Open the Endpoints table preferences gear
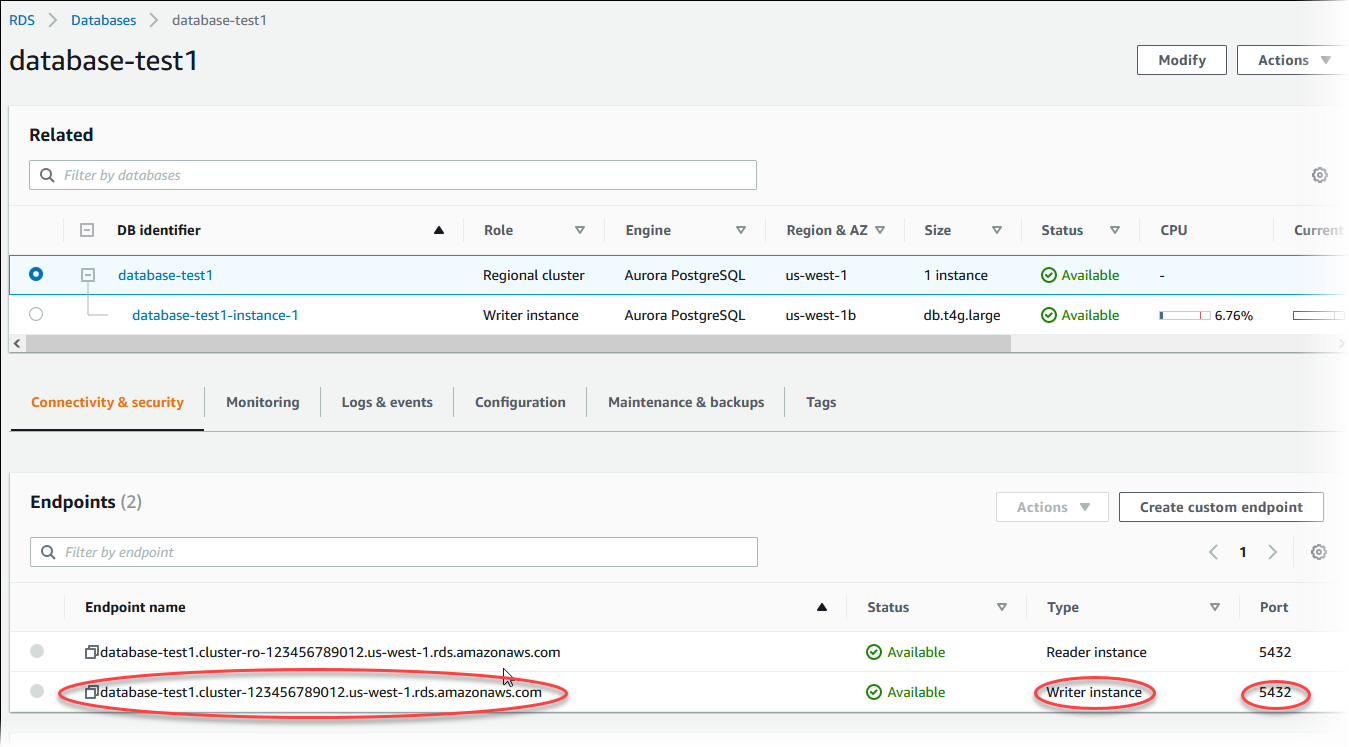1349x747 pixels. tap(1318, 551)
